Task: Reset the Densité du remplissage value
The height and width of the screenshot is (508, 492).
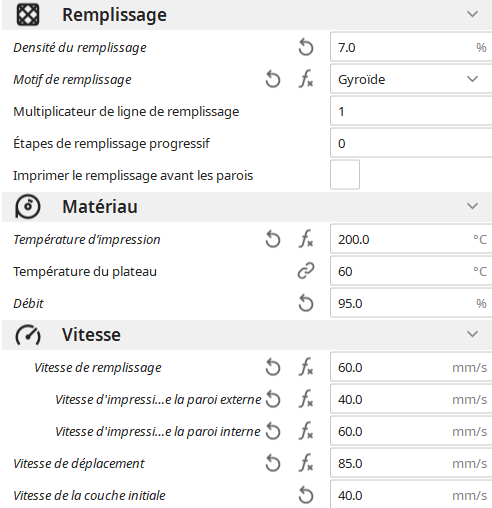Action: 306,47
